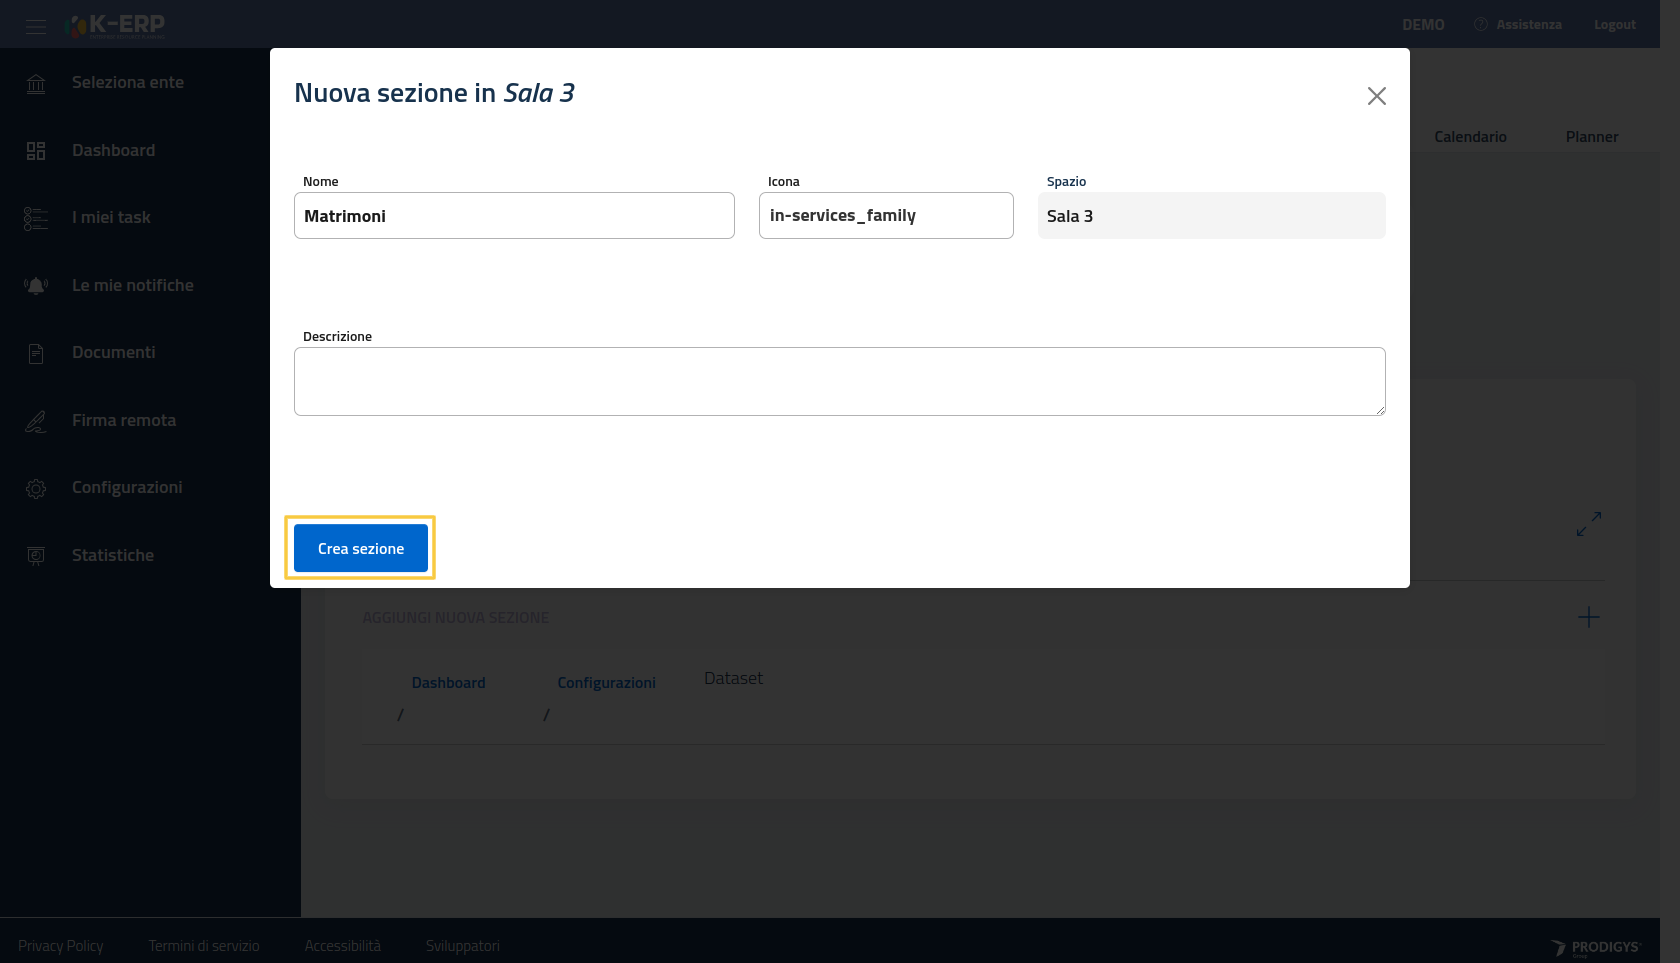Image resolution: width=1680 pixels, height=963 pixels.
Task: Click the Icona input field
Action: click(885, 216)
